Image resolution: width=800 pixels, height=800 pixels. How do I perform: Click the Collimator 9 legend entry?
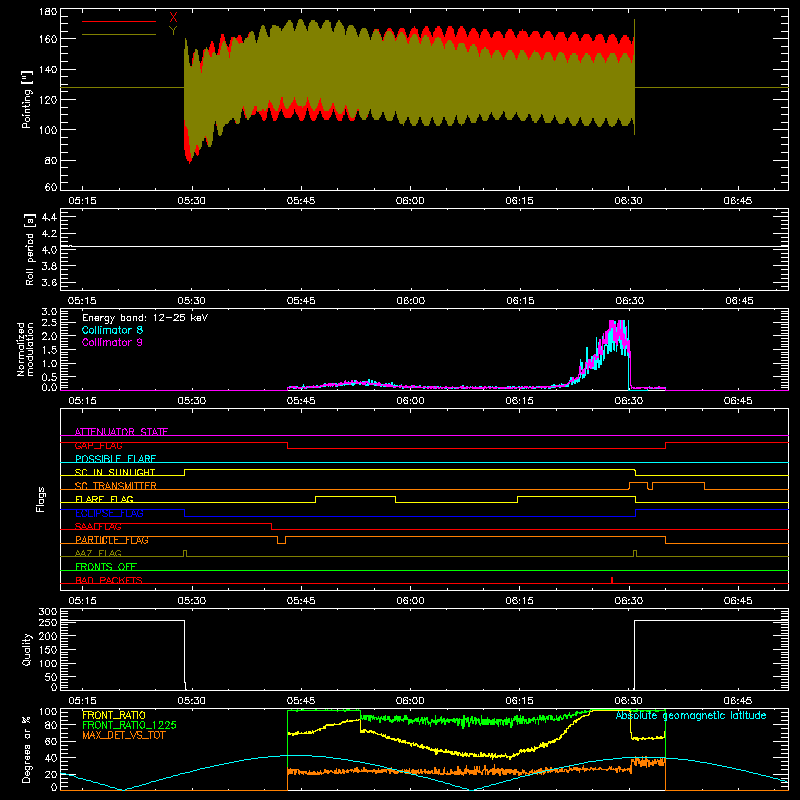click(x=112, y=342)
